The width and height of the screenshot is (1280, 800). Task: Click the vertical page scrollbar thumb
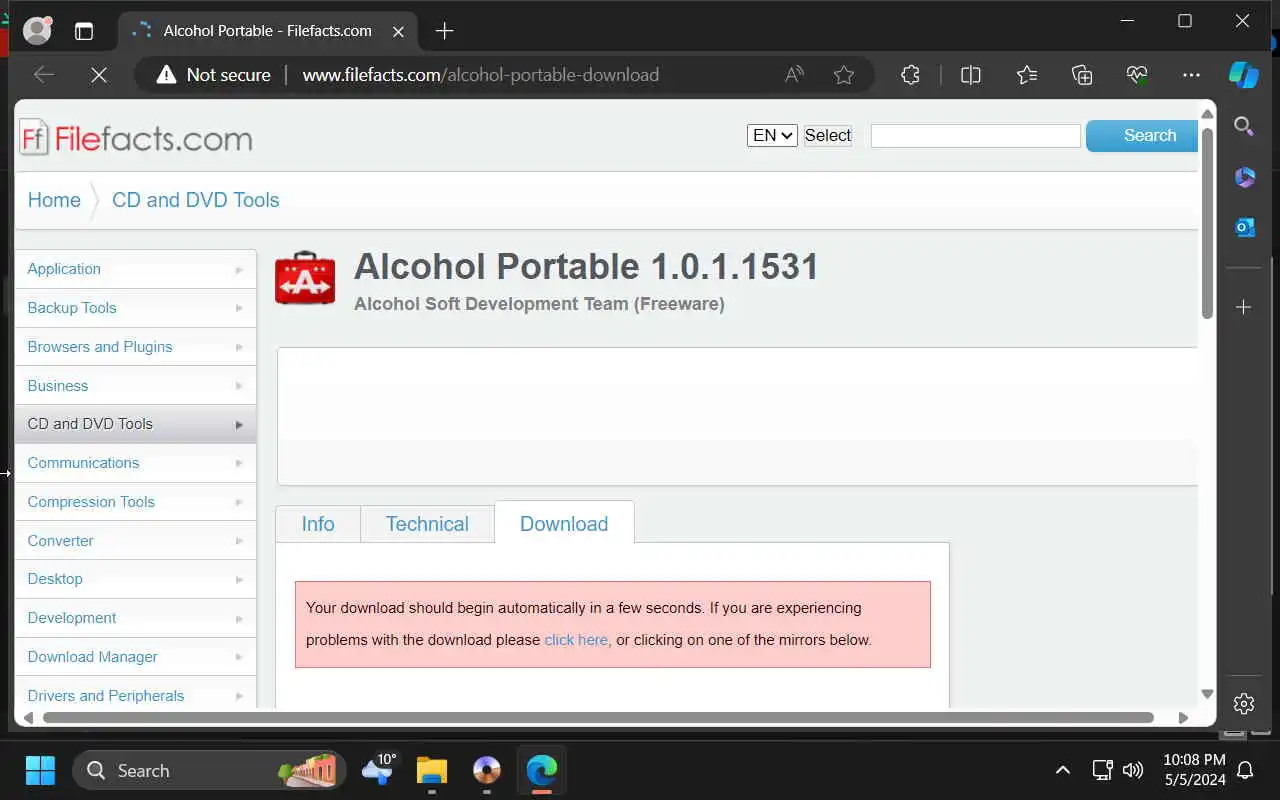click(1207, 222)
